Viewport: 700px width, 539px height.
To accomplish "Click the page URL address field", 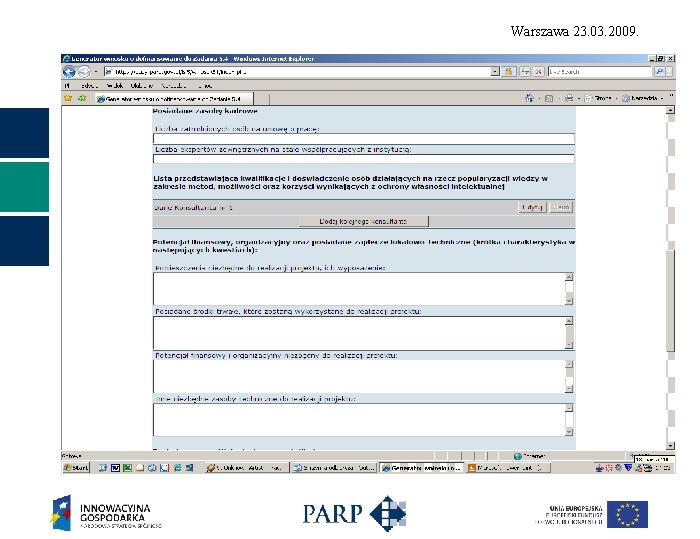I will (297, 71).
